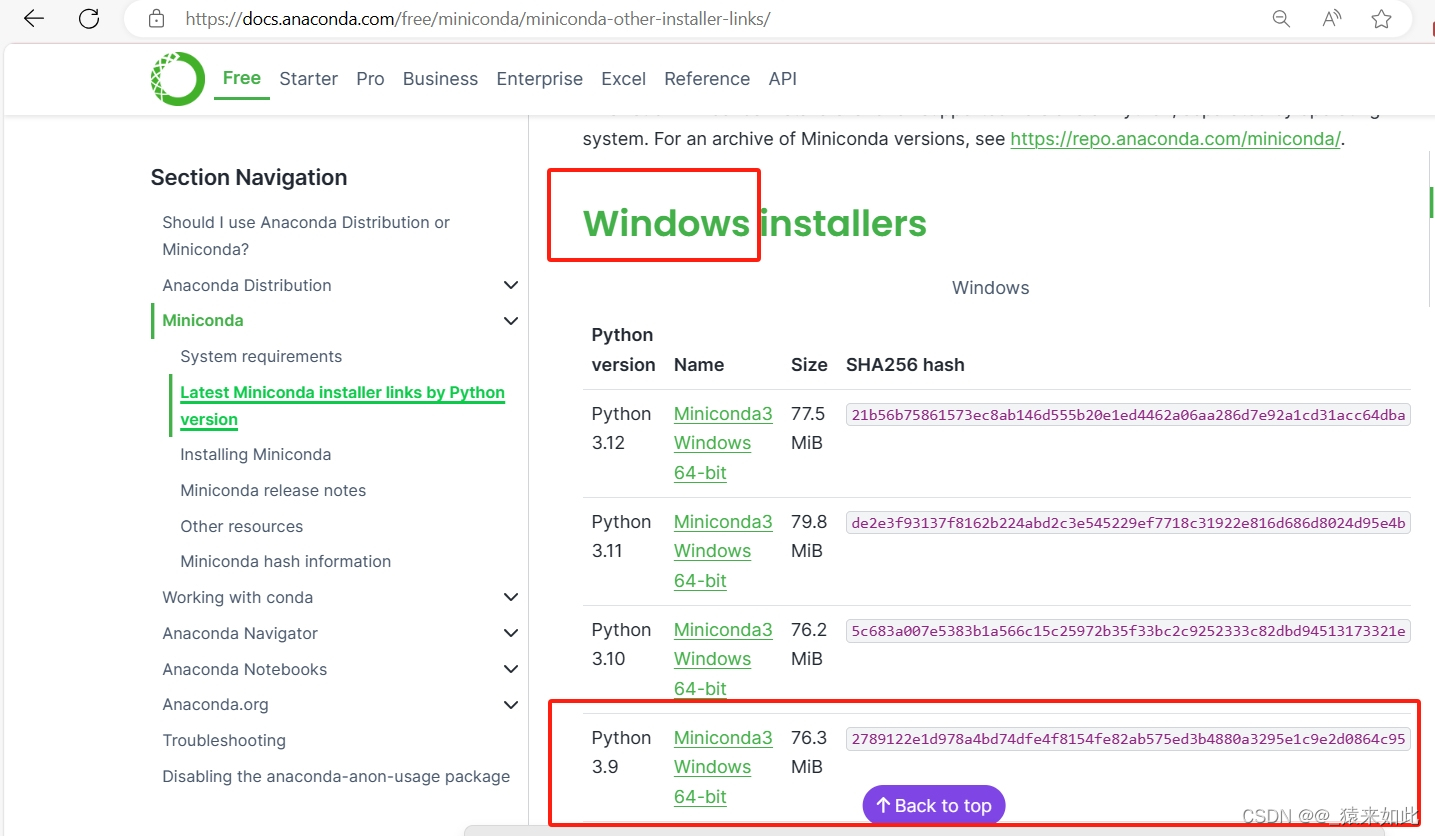This screenshot has height=836, width=1435.
Task: Click the Back to top button
Action: pyautogui.click(x=934, y=805)
